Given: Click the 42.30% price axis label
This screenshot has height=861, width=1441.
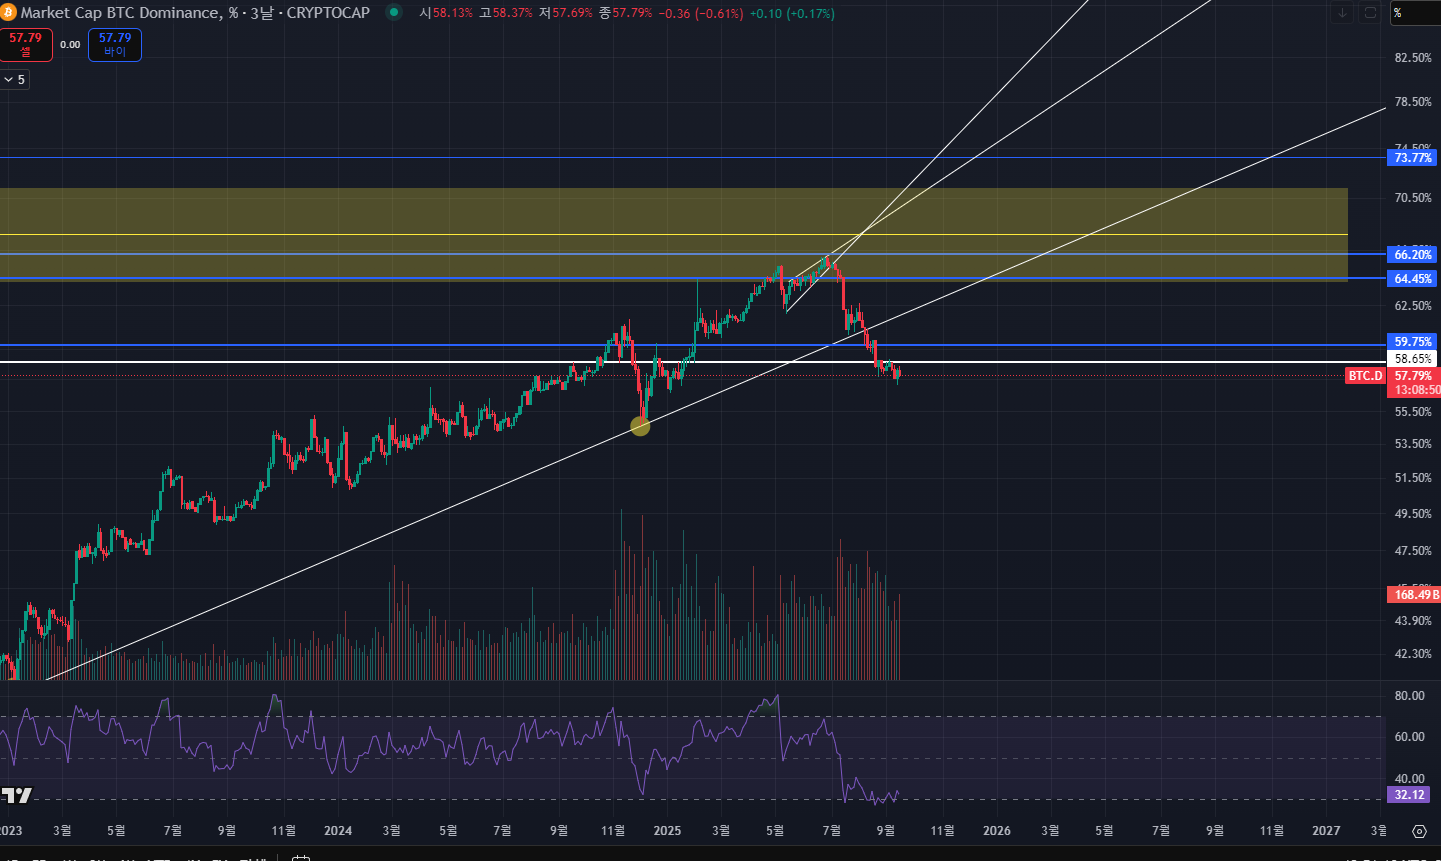Looking at the screenshot, I should click(x=1413, y=654).
